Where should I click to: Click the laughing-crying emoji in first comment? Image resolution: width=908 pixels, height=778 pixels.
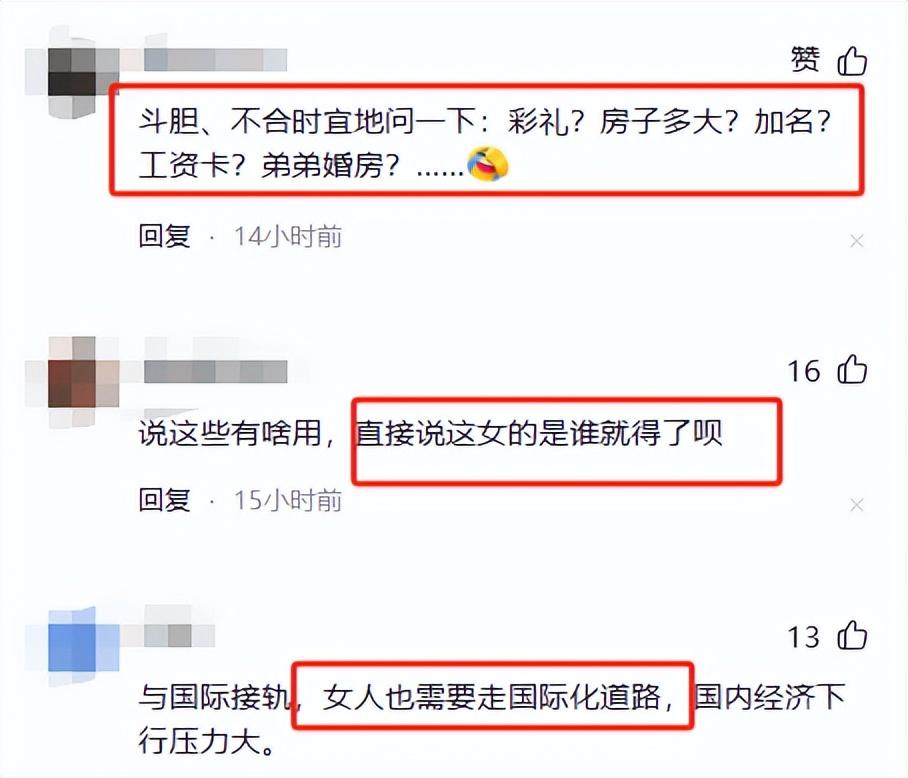tap(488, 164)
